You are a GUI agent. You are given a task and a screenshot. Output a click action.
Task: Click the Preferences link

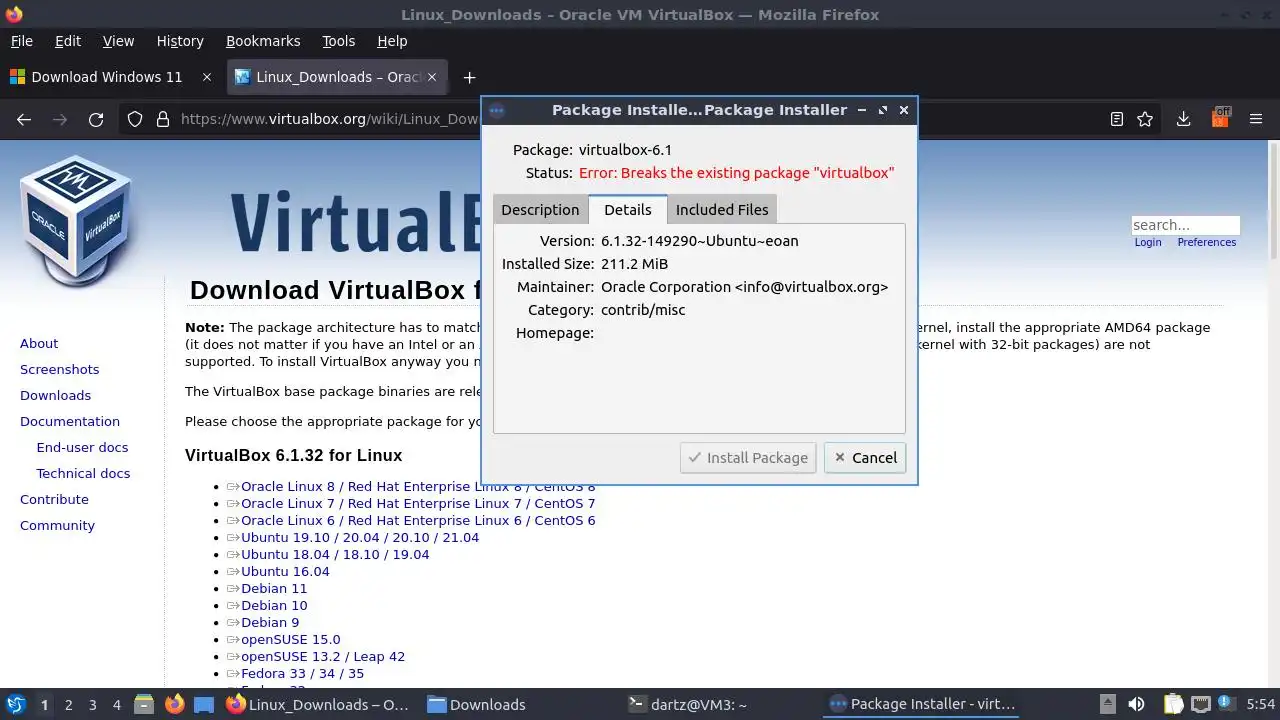(1206, 242)
